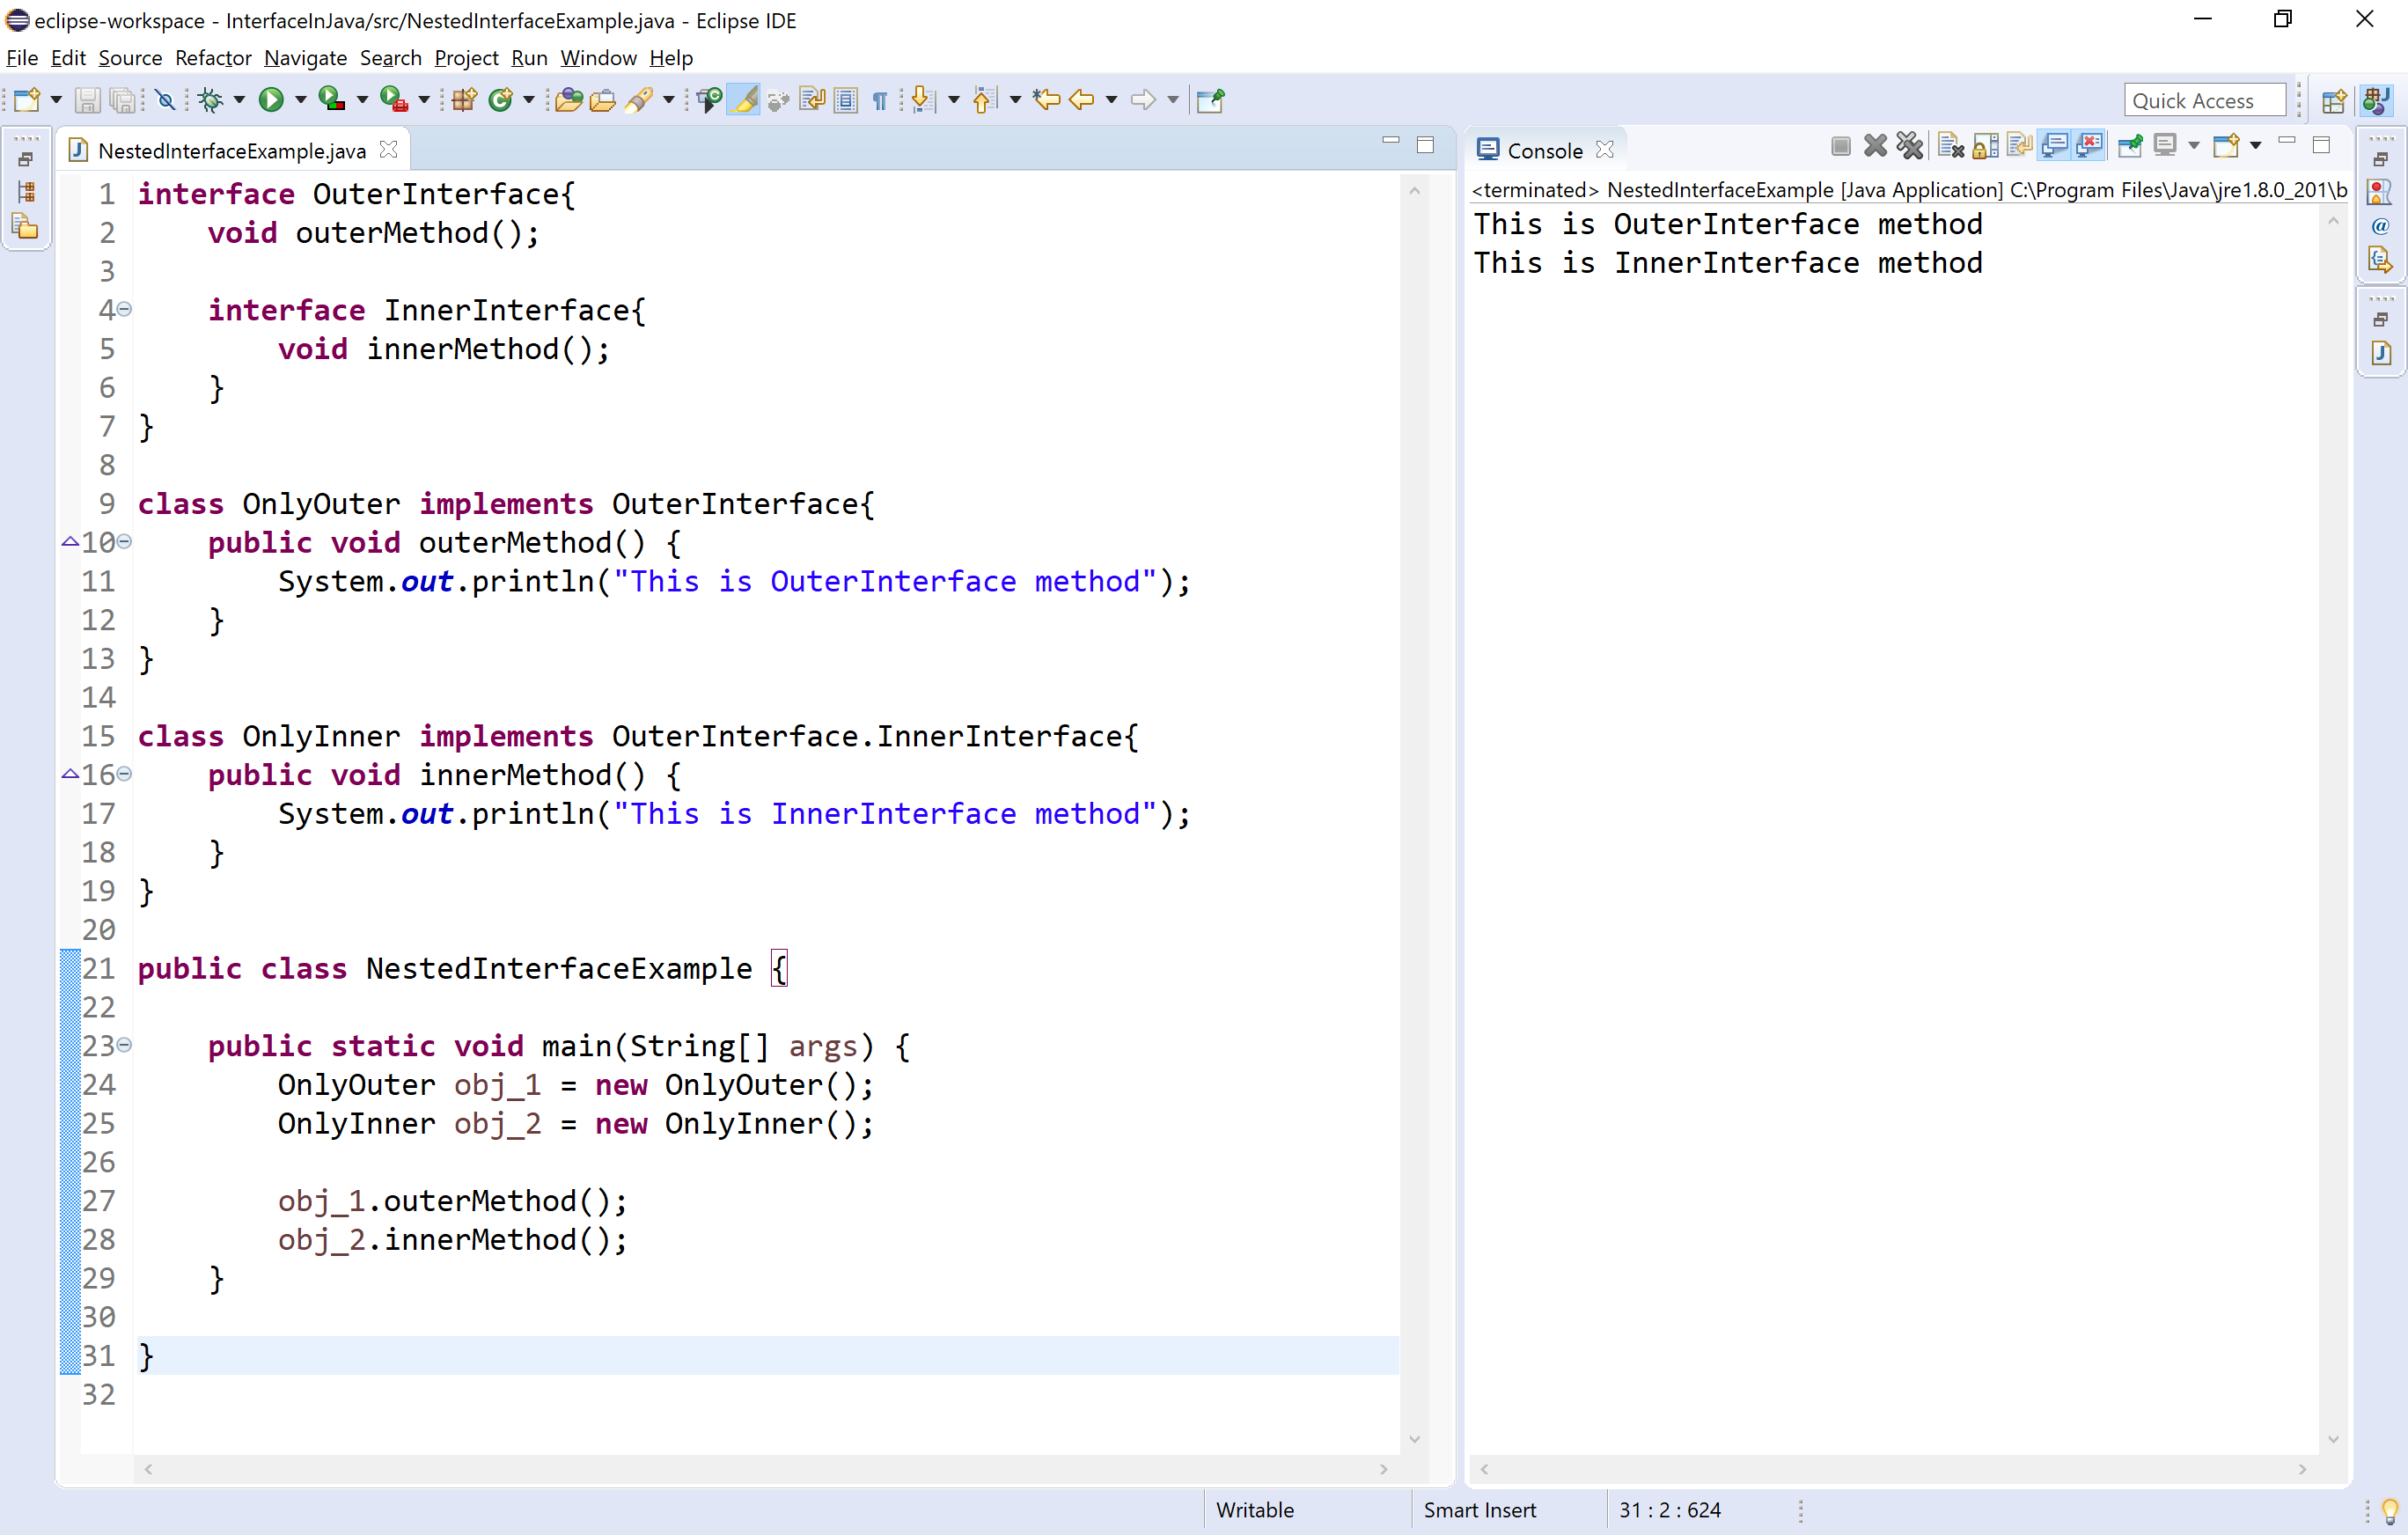The width and height of the screenshot is (2408, 1535).
Task: Click the Quick Access field
Action: [2203, 100]
